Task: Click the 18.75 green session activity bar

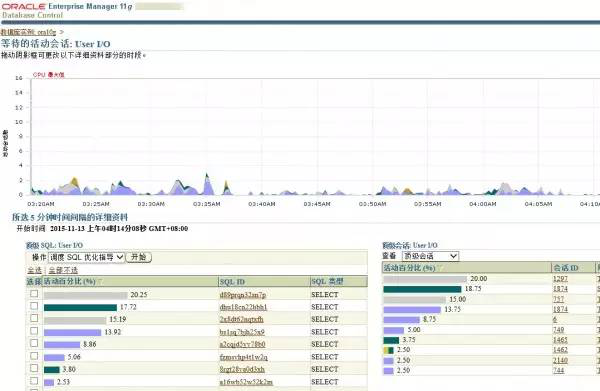Action: (422, 289)
